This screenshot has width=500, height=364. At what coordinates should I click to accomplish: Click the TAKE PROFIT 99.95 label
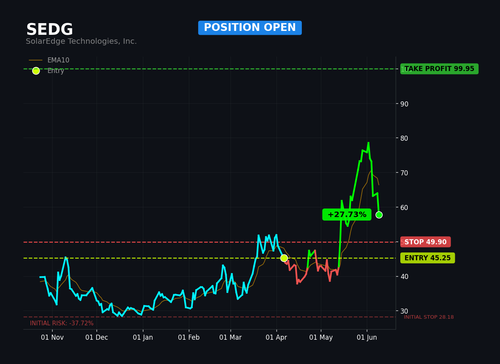point(439,69)
